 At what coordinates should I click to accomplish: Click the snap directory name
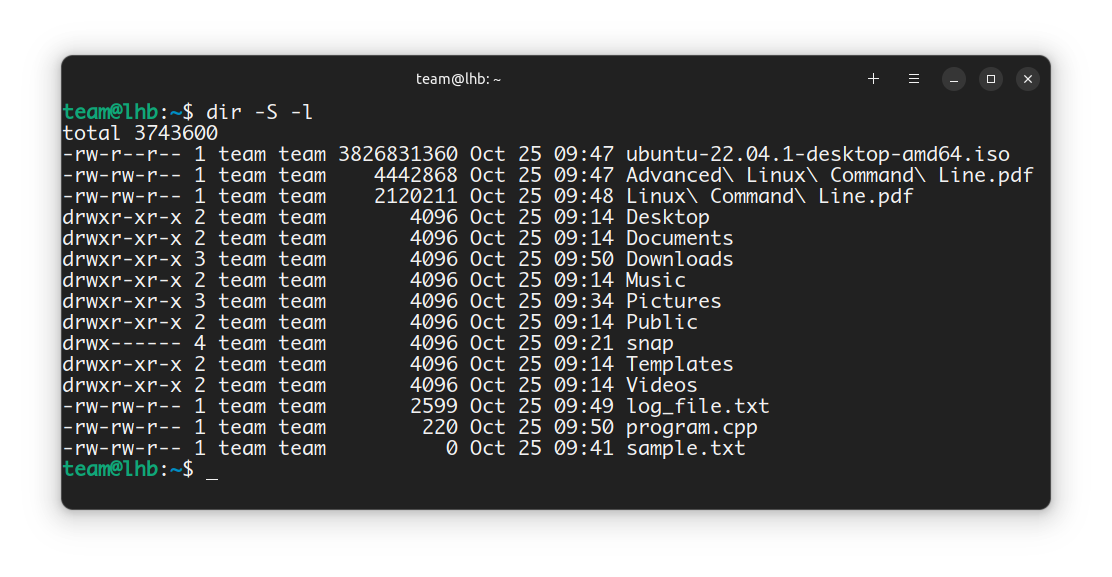(x=649, y=344)
